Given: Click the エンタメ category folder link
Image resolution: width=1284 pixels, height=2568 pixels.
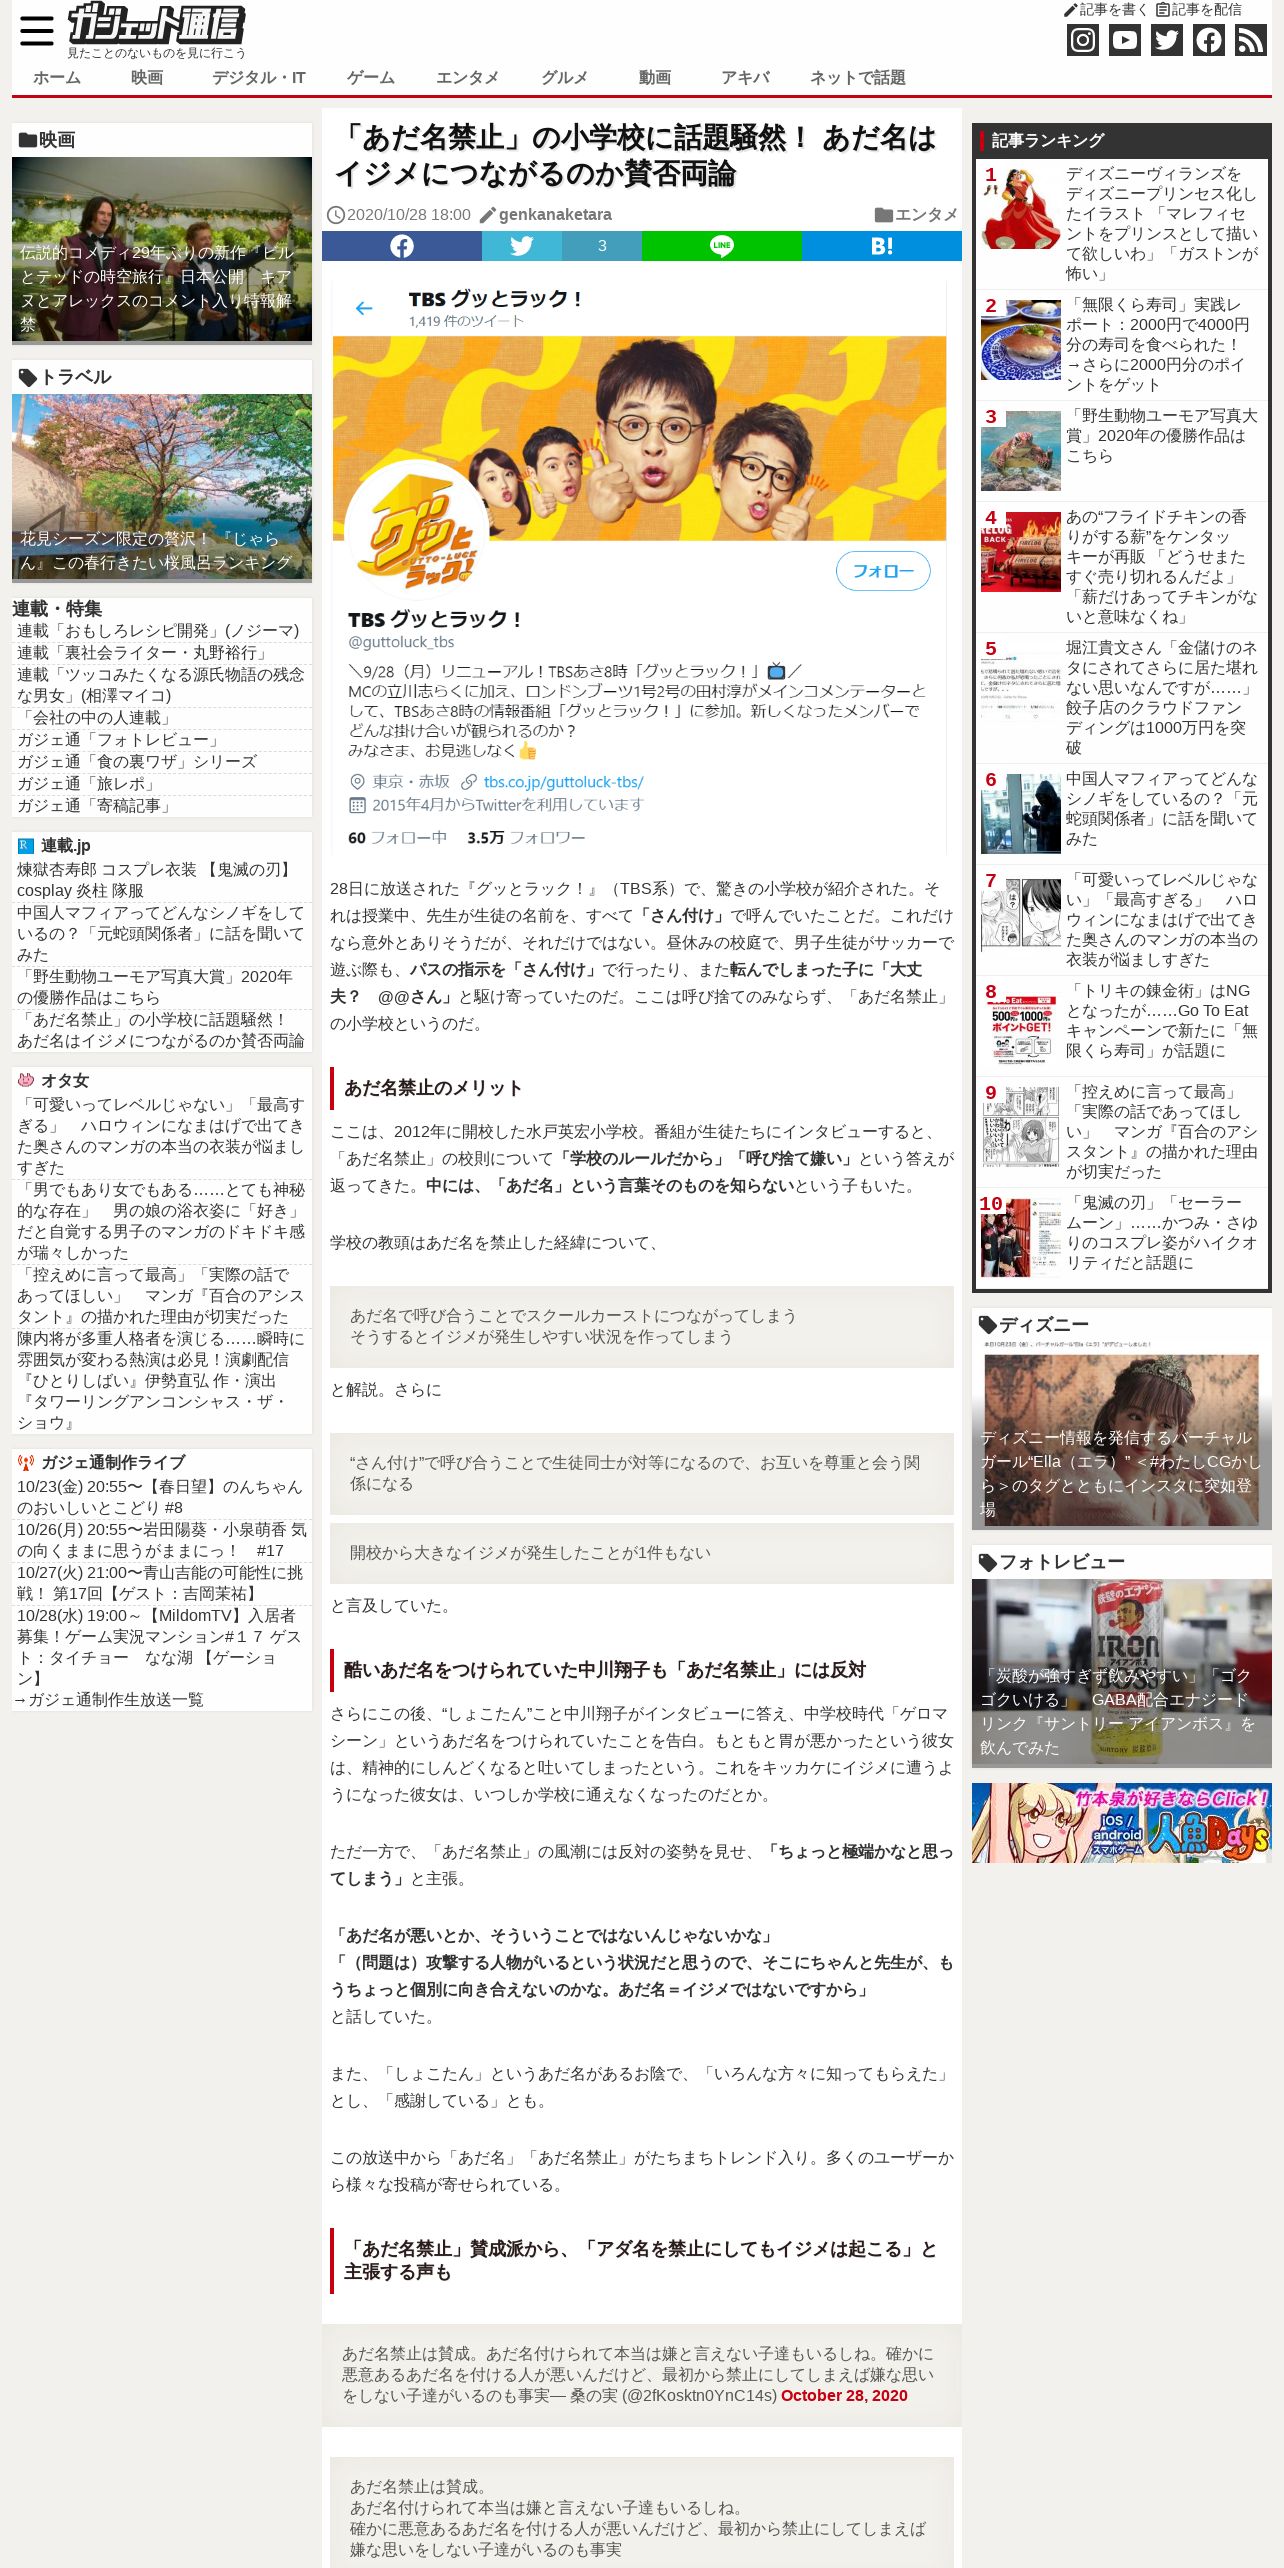Looking at the screenshot, I should (x=916, y=214).
